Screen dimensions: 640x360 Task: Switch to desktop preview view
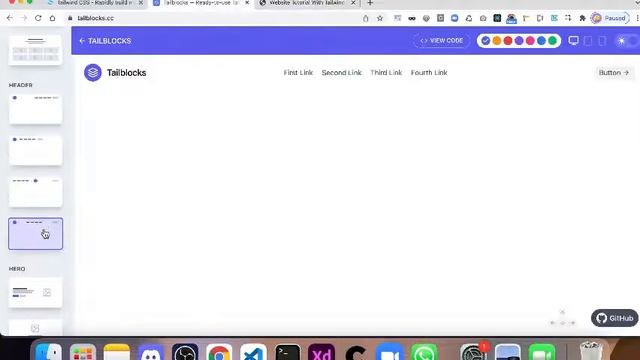(x=573, y=40)
